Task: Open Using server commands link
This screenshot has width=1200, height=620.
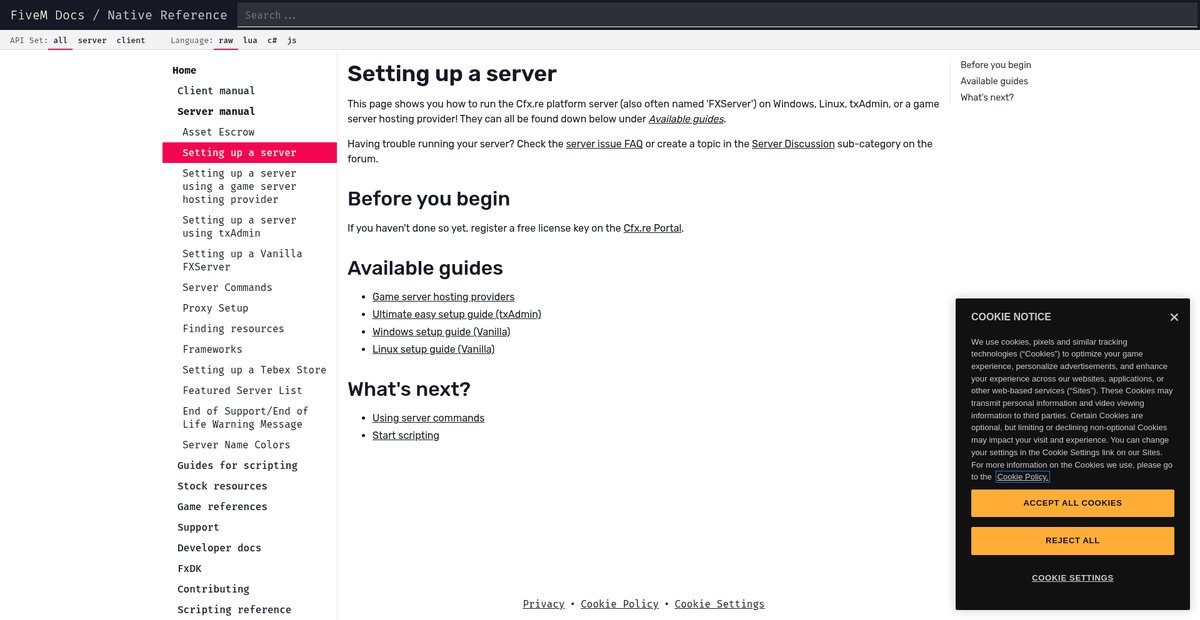Action: 428,418
